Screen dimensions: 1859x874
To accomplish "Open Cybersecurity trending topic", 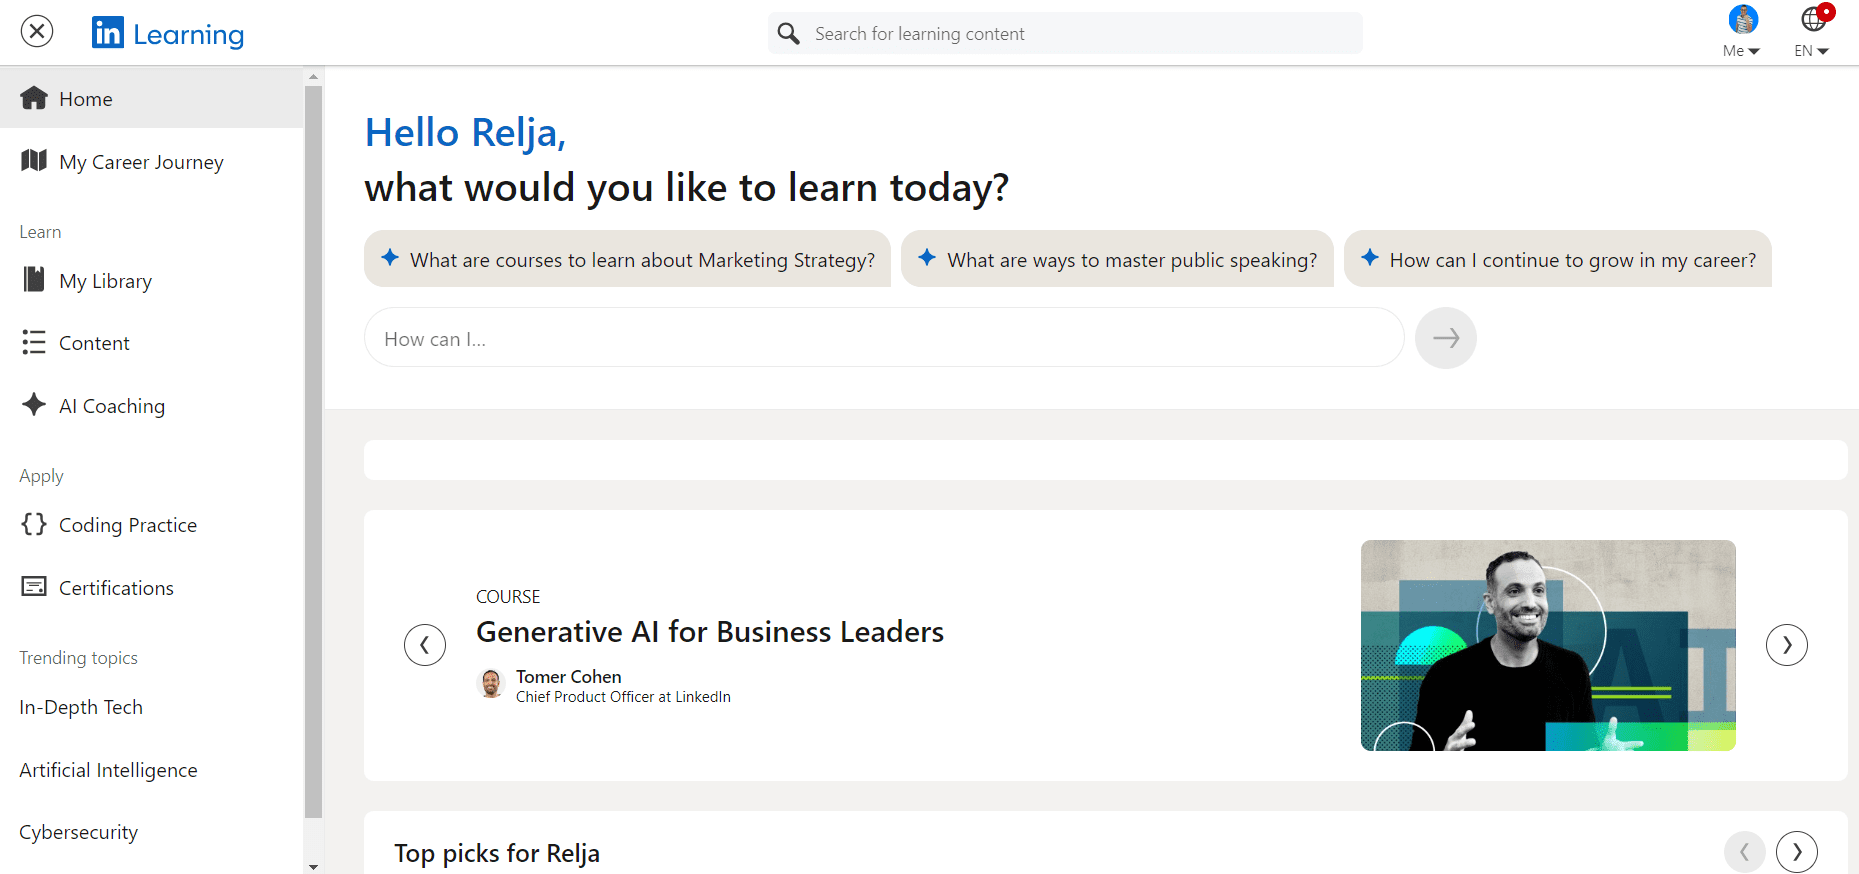I will pos(78,832).
